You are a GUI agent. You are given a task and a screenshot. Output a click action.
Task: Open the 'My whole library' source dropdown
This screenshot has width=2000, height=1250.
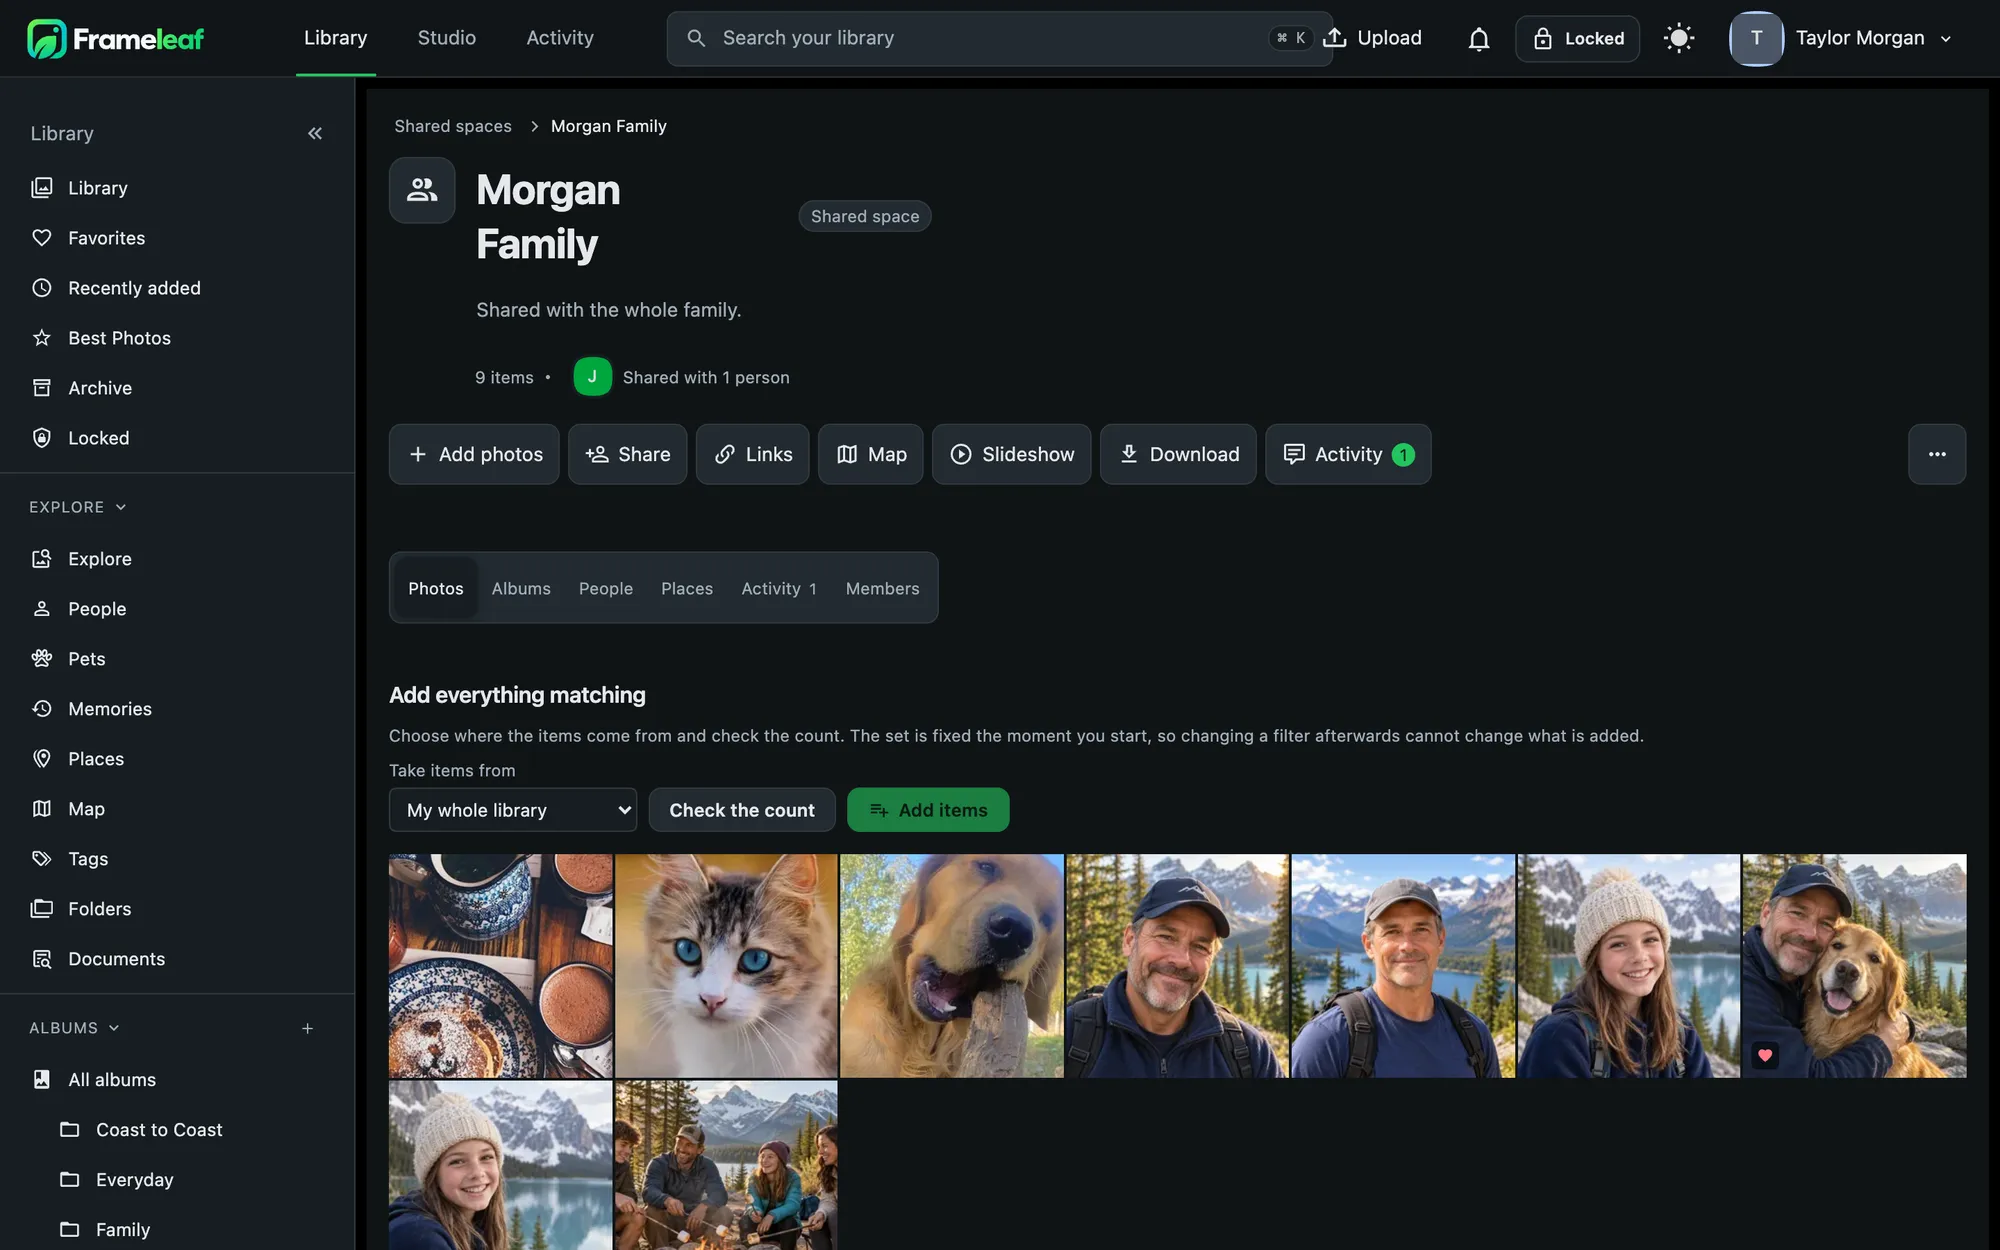tap(513, 810)
